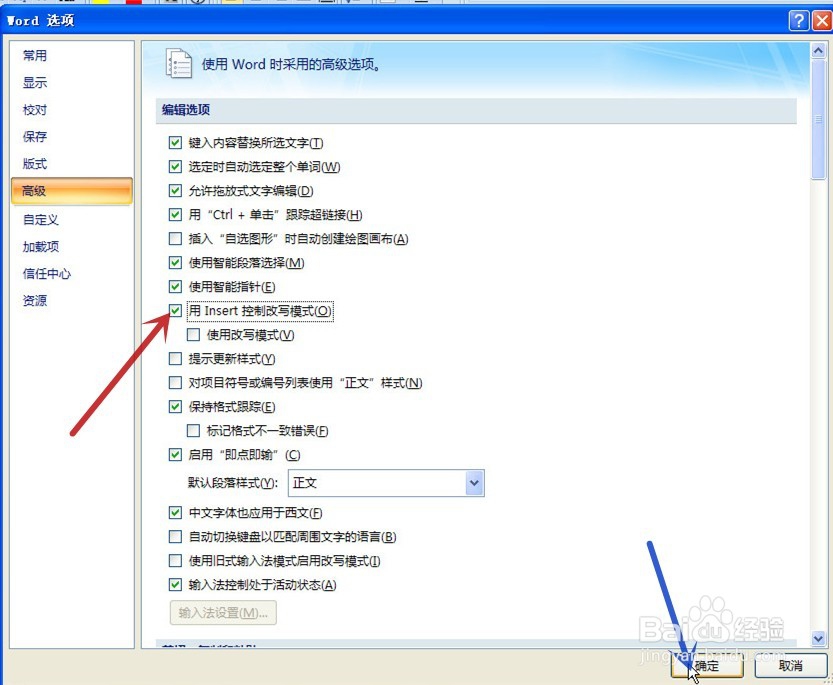
Task: Check 提示更新样式 option
Action: coord(175,359)
